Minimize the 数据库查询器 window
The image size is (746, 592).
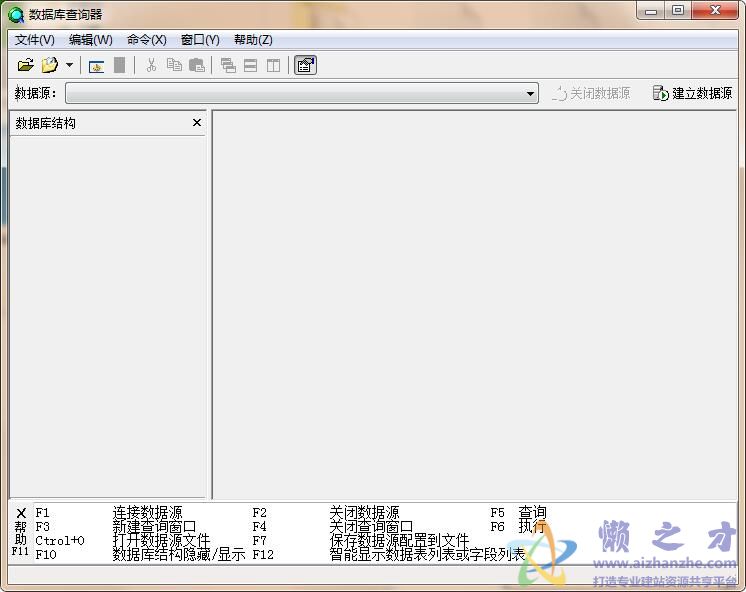[651, 11]
